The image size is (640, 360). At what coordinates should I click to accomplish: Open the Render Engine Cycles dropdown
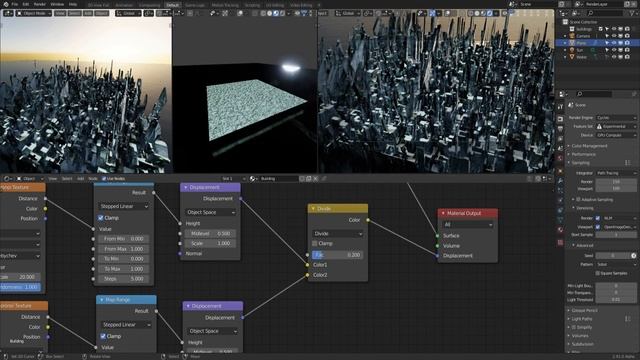pos(616,118)
